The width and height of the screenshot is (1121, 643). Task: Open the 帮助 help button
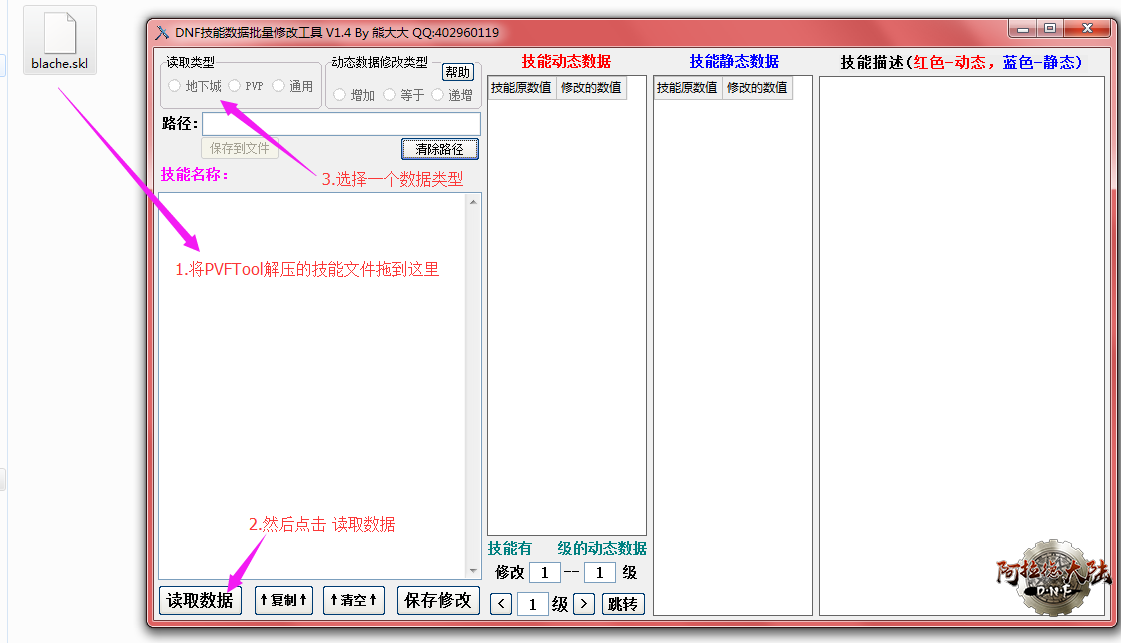click(x=457, y=72)
